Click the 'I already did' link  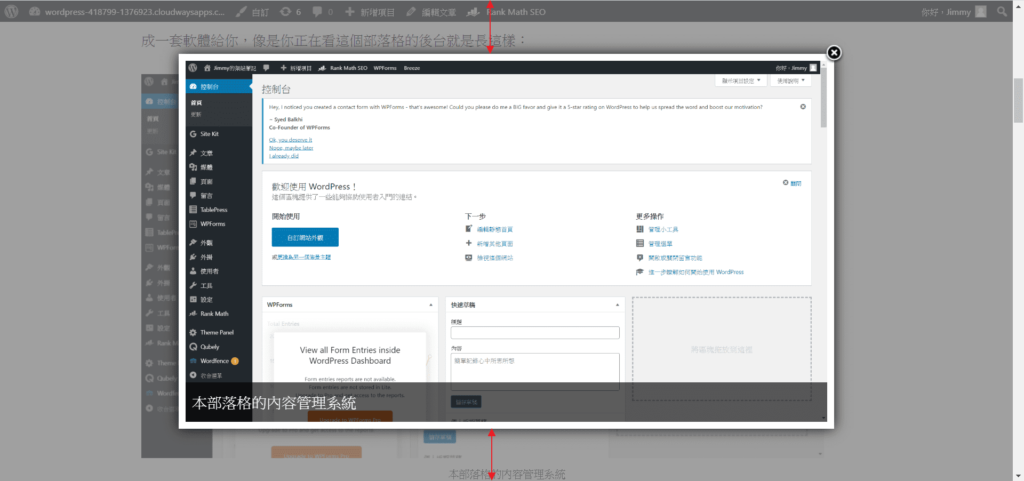[x=284, y=155]
